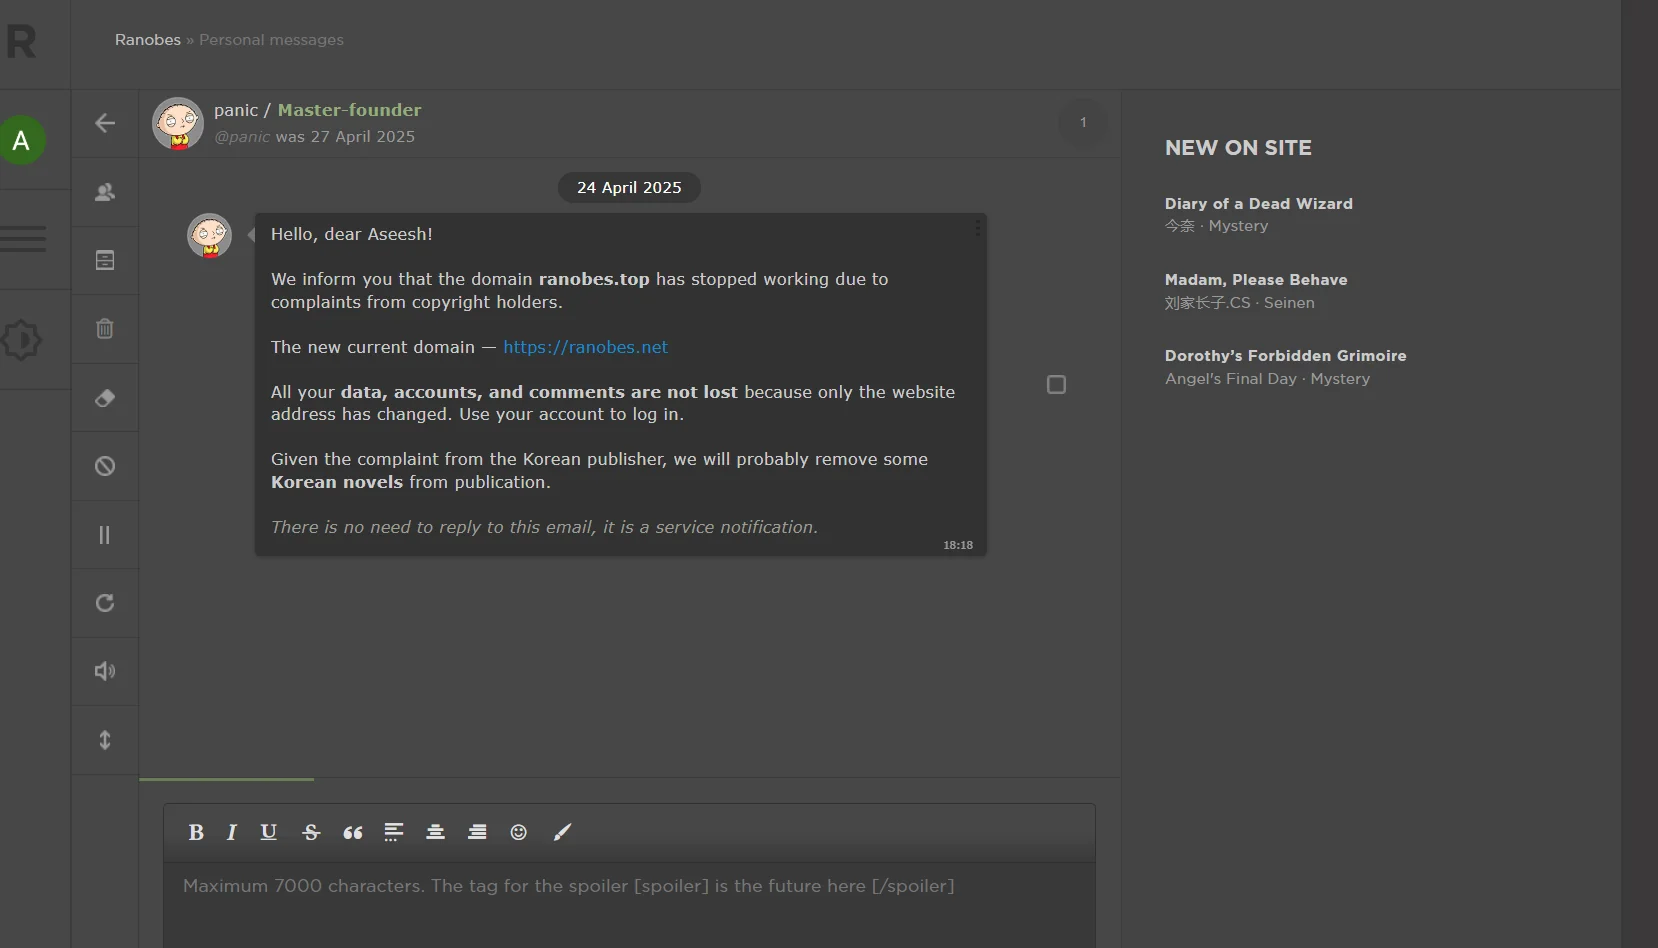Screen dimensions: 1658x948
Task: Click the refresh messages icon
Action: click(x=105, y=603)
